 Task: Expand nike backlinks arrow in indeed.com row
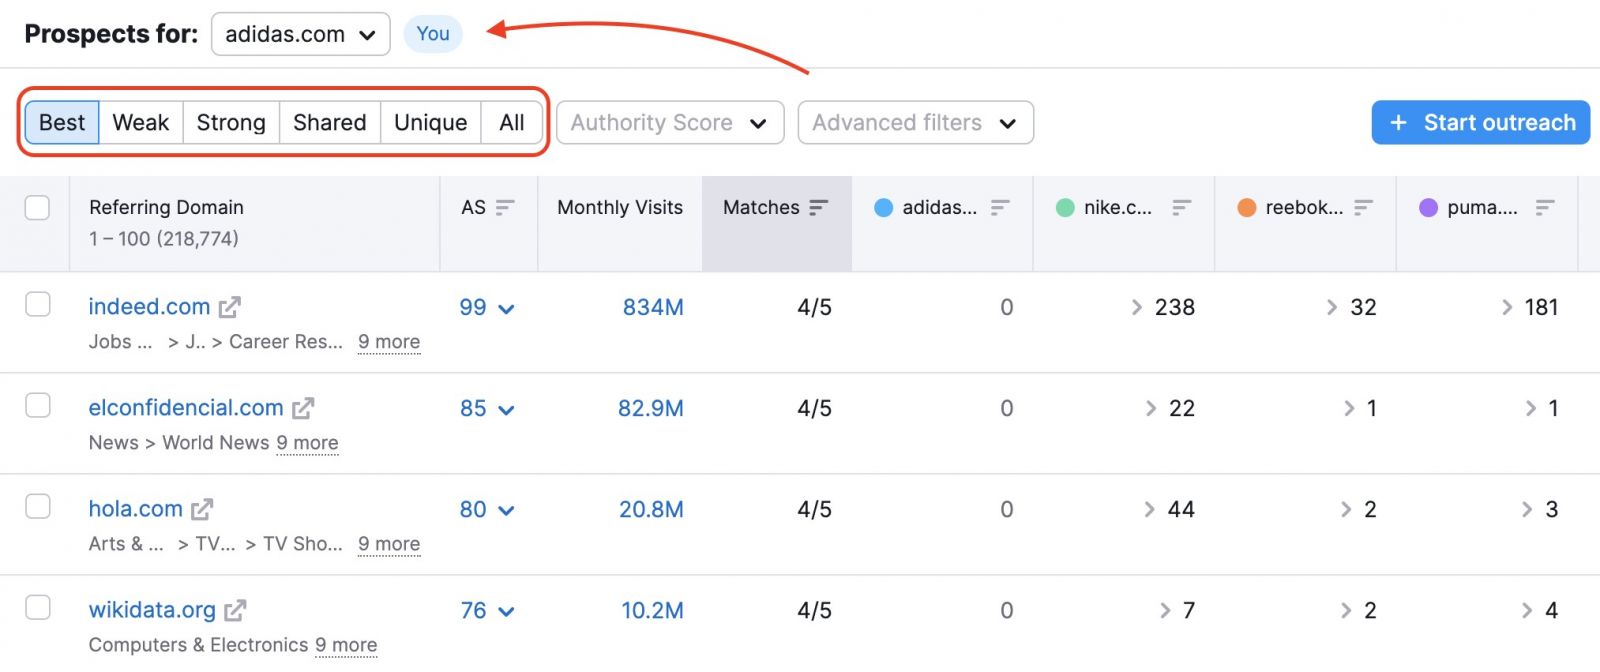(1137, 307)
